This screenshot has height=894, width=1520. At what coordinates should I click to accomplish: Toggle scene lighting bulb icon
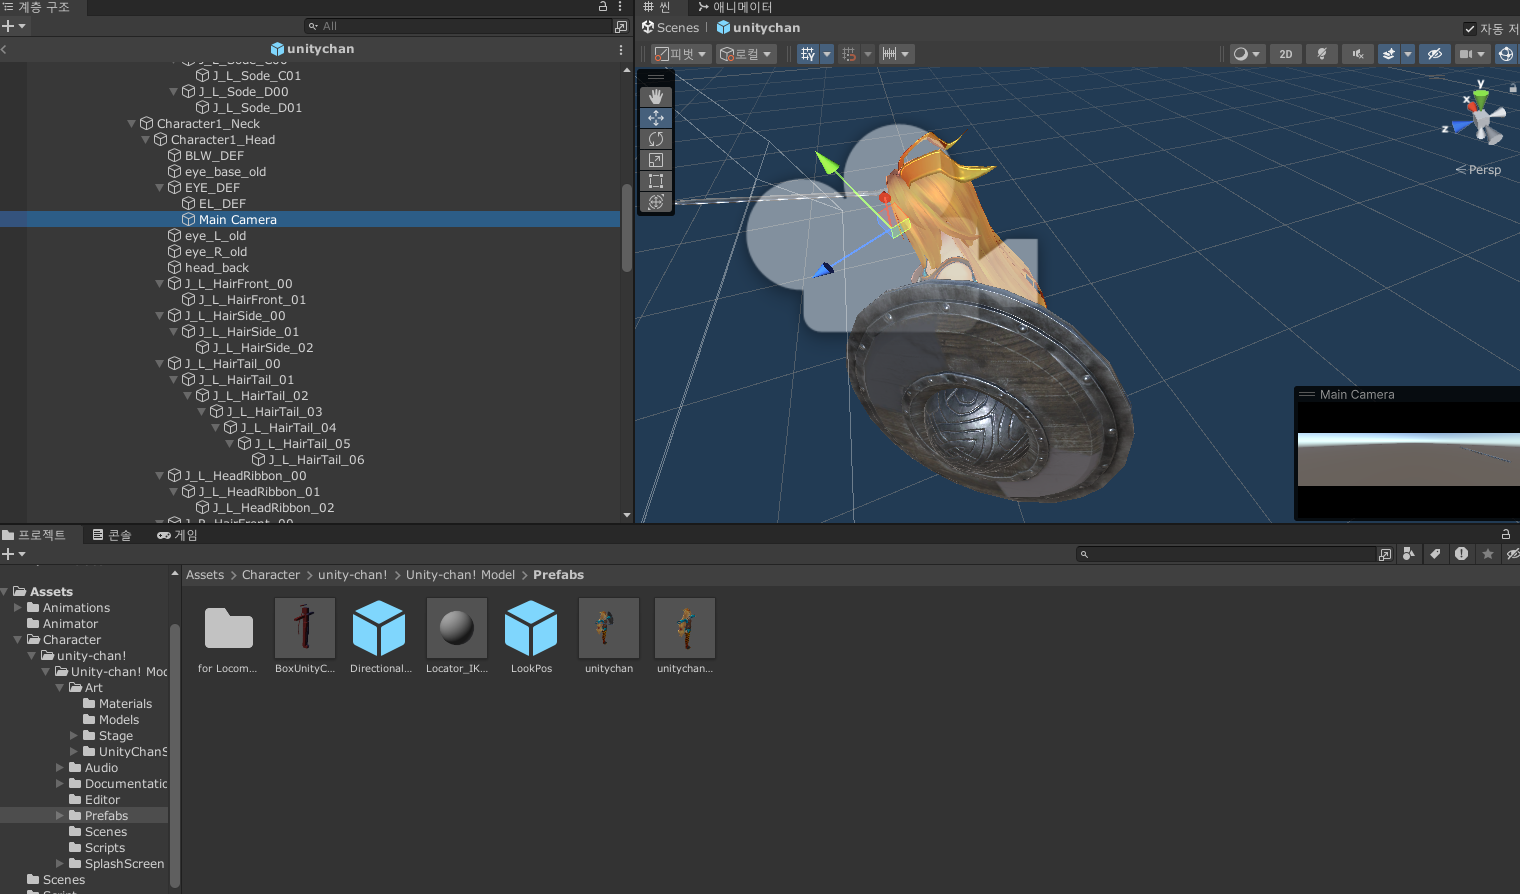[x=1322, y=54]
